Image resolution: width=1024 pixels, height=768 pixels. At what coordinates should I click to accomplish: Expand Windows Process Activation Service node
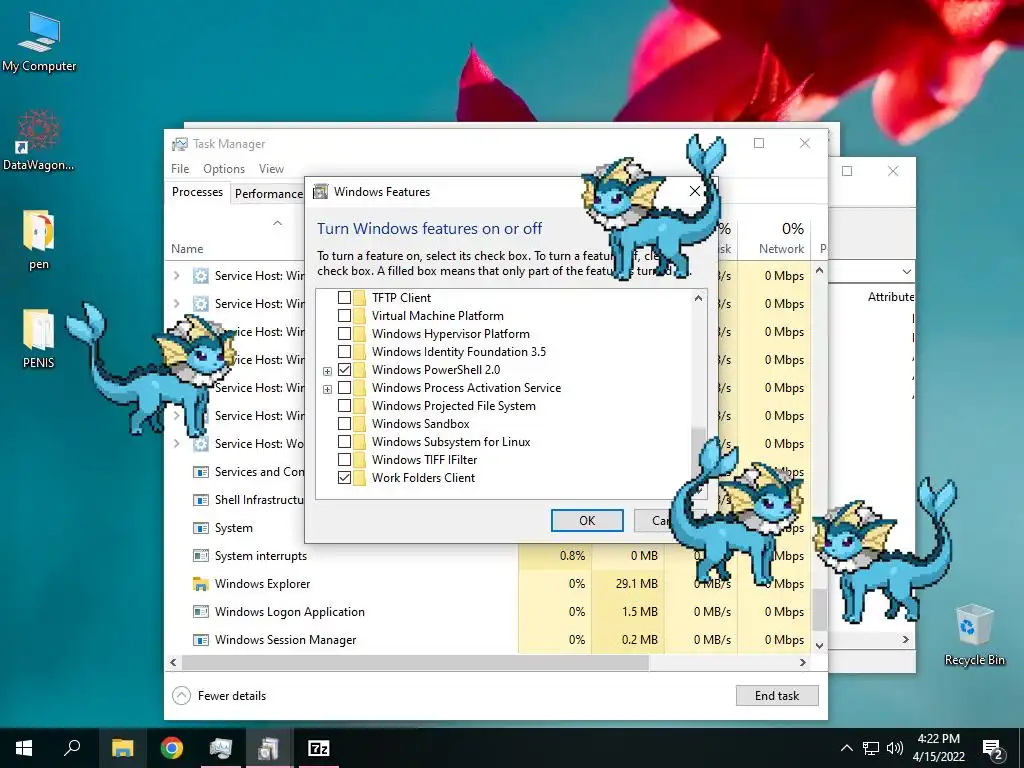[x=327, y=389]
